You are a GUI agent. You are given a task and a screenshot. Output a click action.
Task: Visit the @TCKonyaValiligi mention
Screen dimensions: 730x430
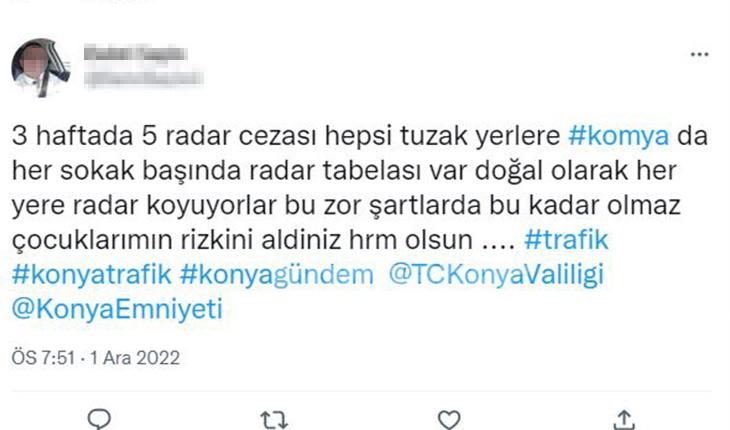pyautogui.click(x=496, y=275)
